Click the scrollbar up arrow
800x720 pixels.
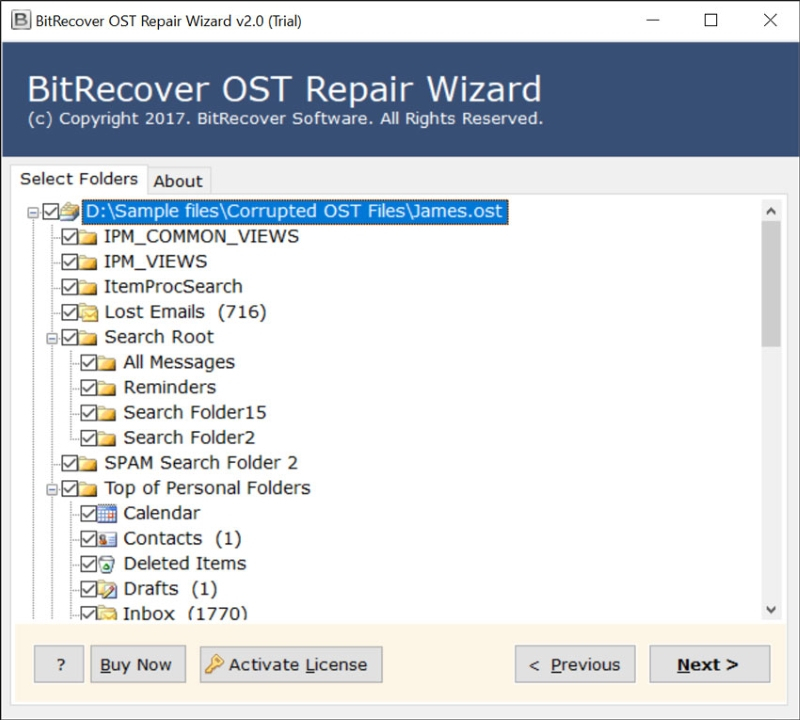point(771,211)
